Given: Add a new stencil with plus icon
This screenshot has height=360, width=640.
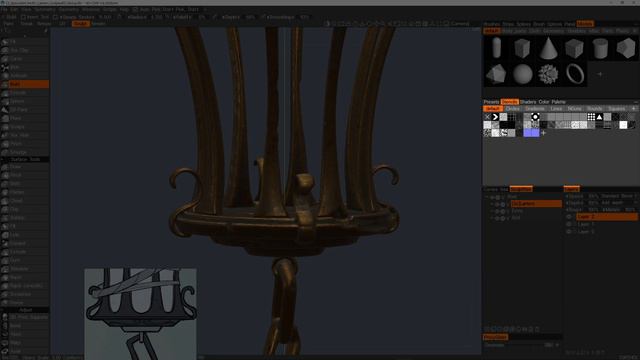Looking at the screenshot, I should pos(543,133).
